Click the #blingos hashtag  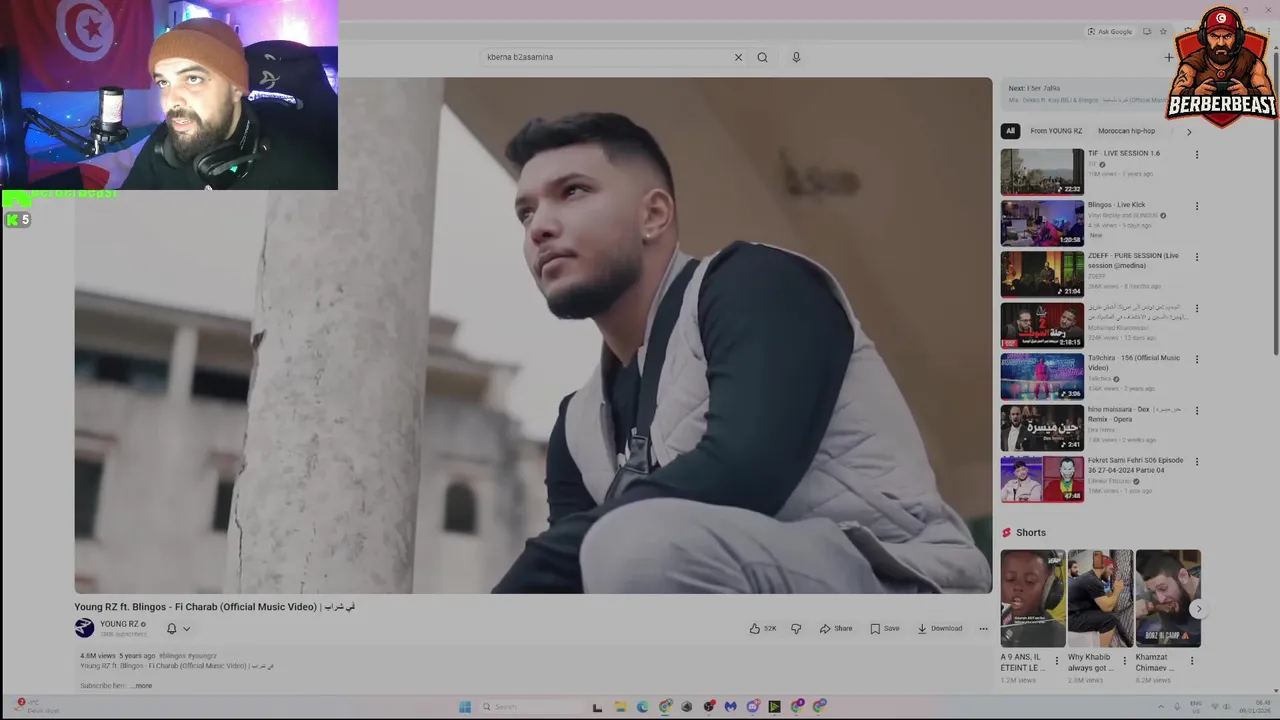[172, 656]
